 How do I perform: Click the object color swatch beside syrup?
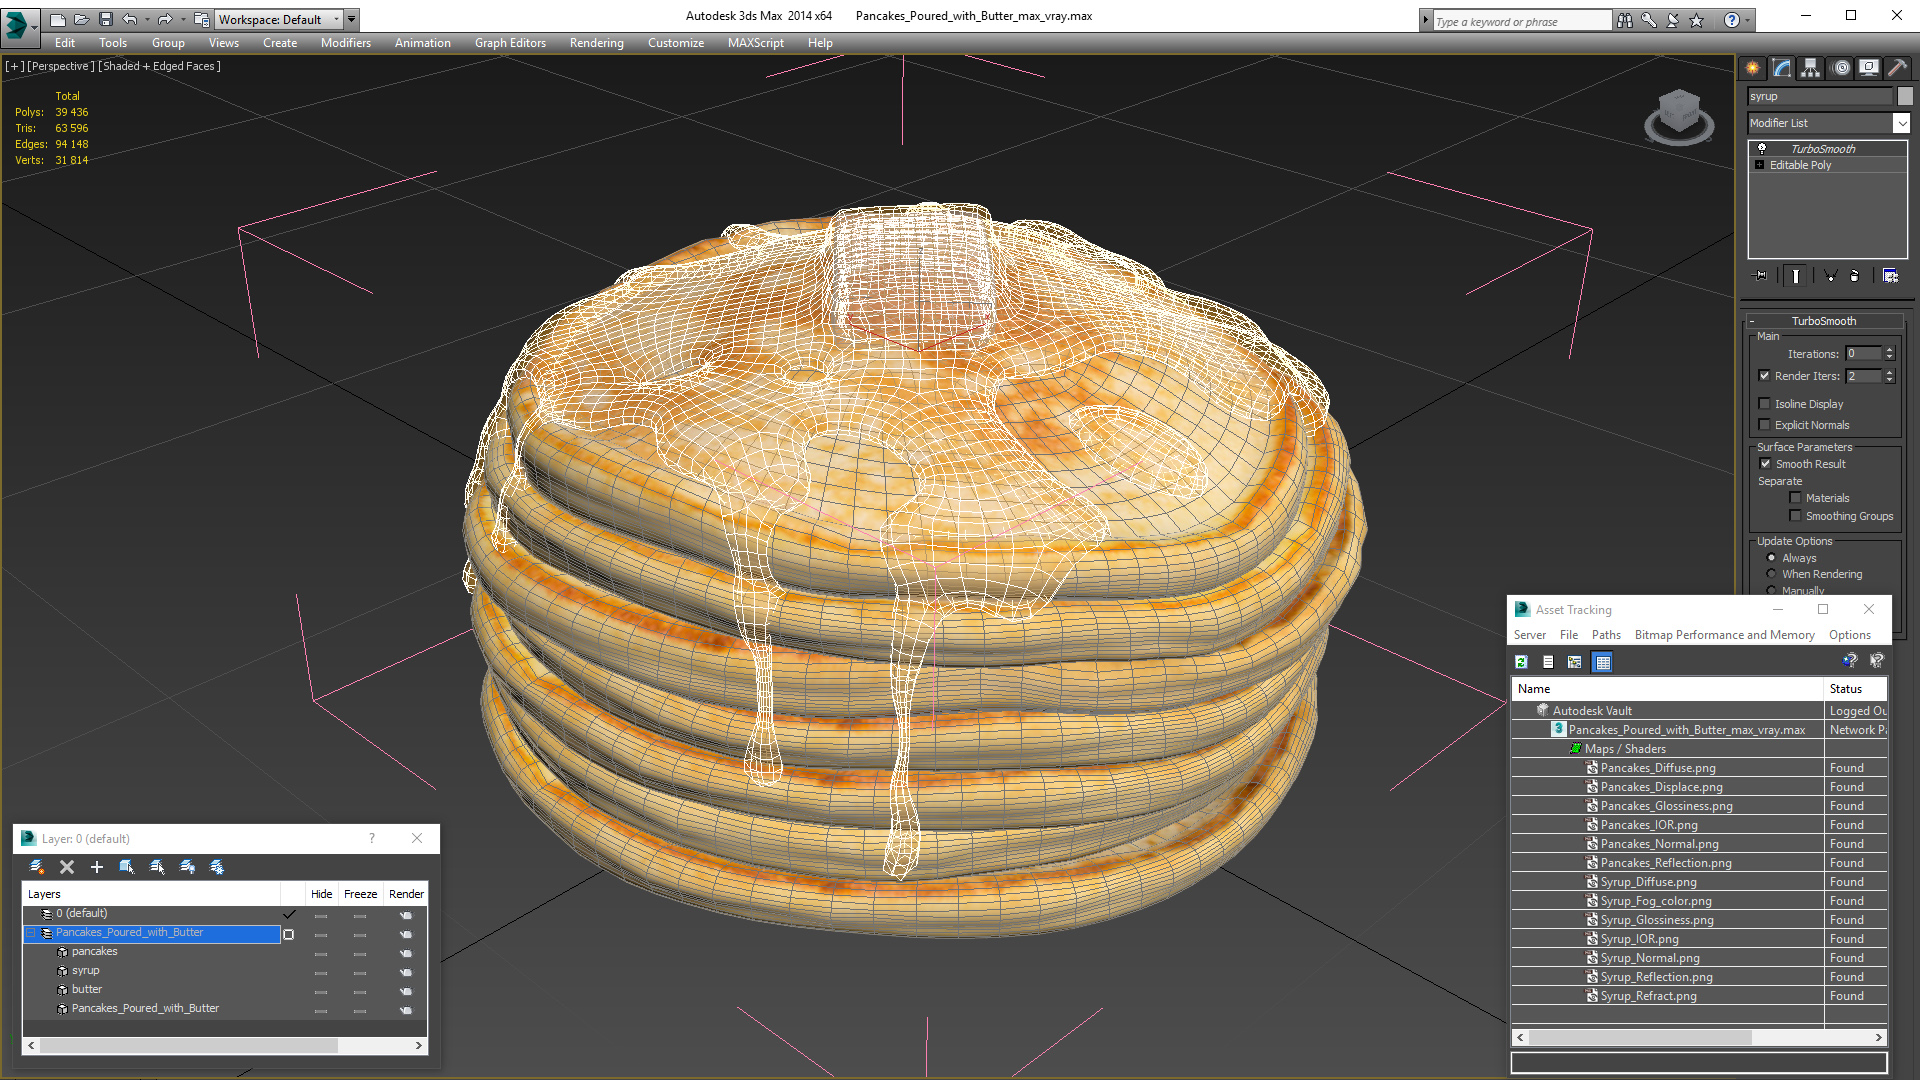point(1905,96)
